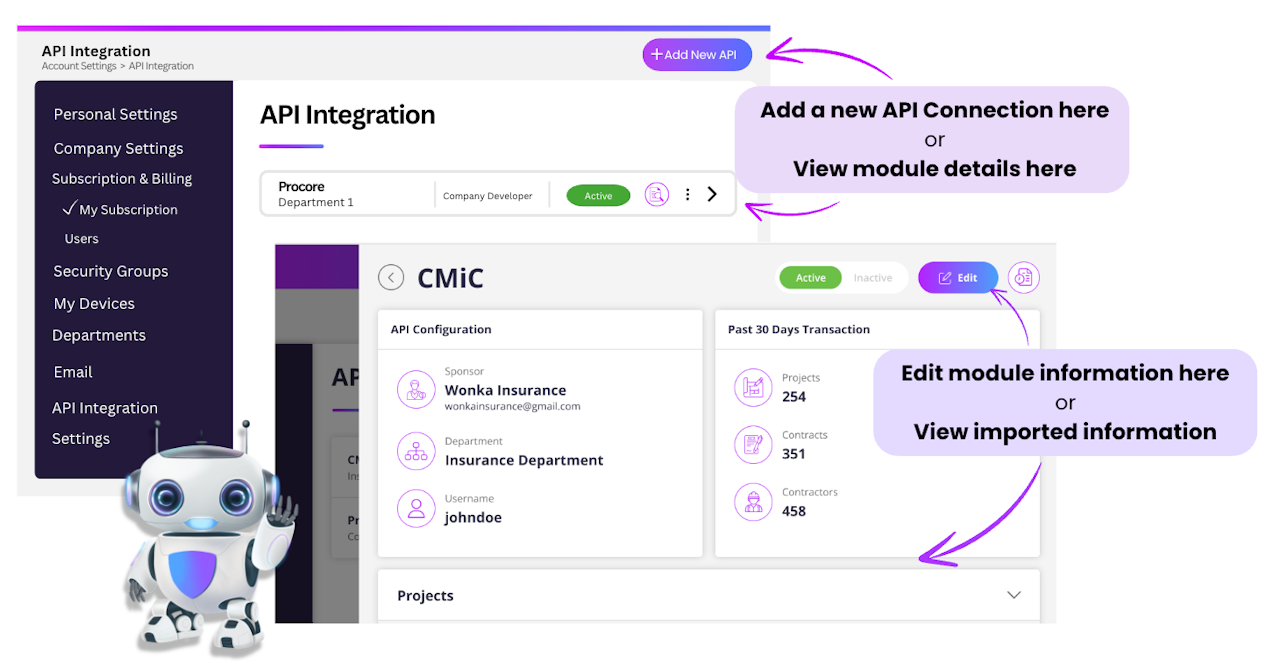Click the imported information report icon beside Edit
This screenshot has height=670, width=1280.
(1023, 278)
